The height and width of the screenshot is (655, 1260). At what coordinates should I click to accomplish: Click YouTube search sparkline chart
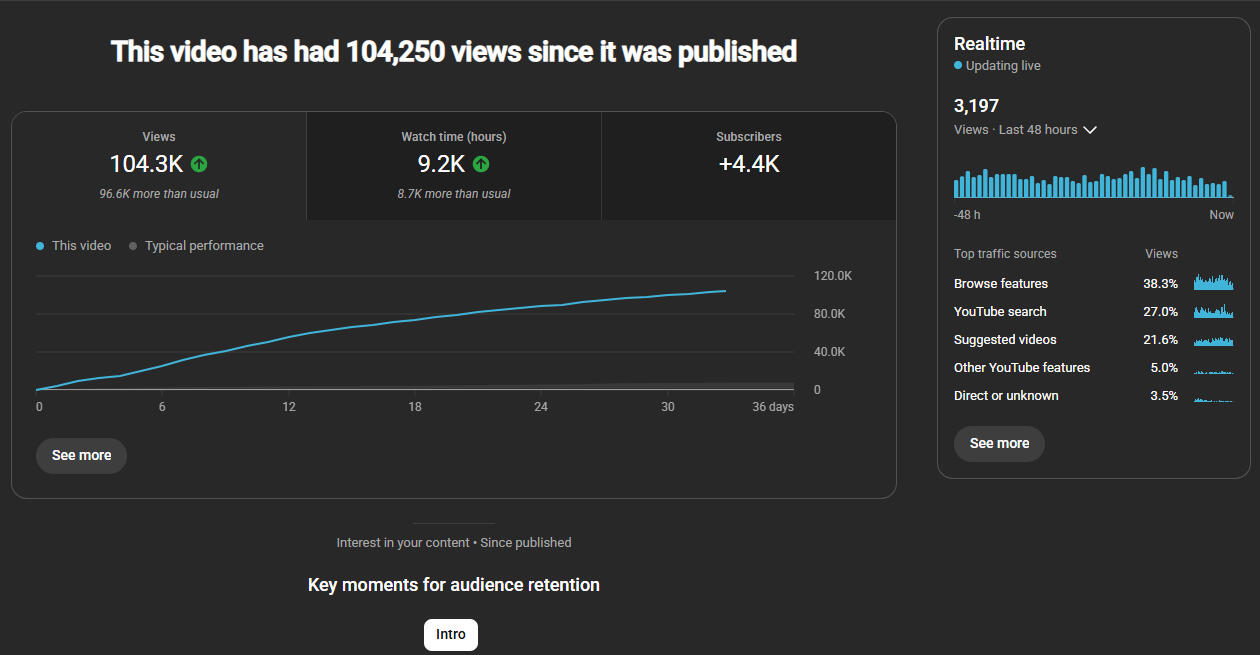click(1213, 312)
